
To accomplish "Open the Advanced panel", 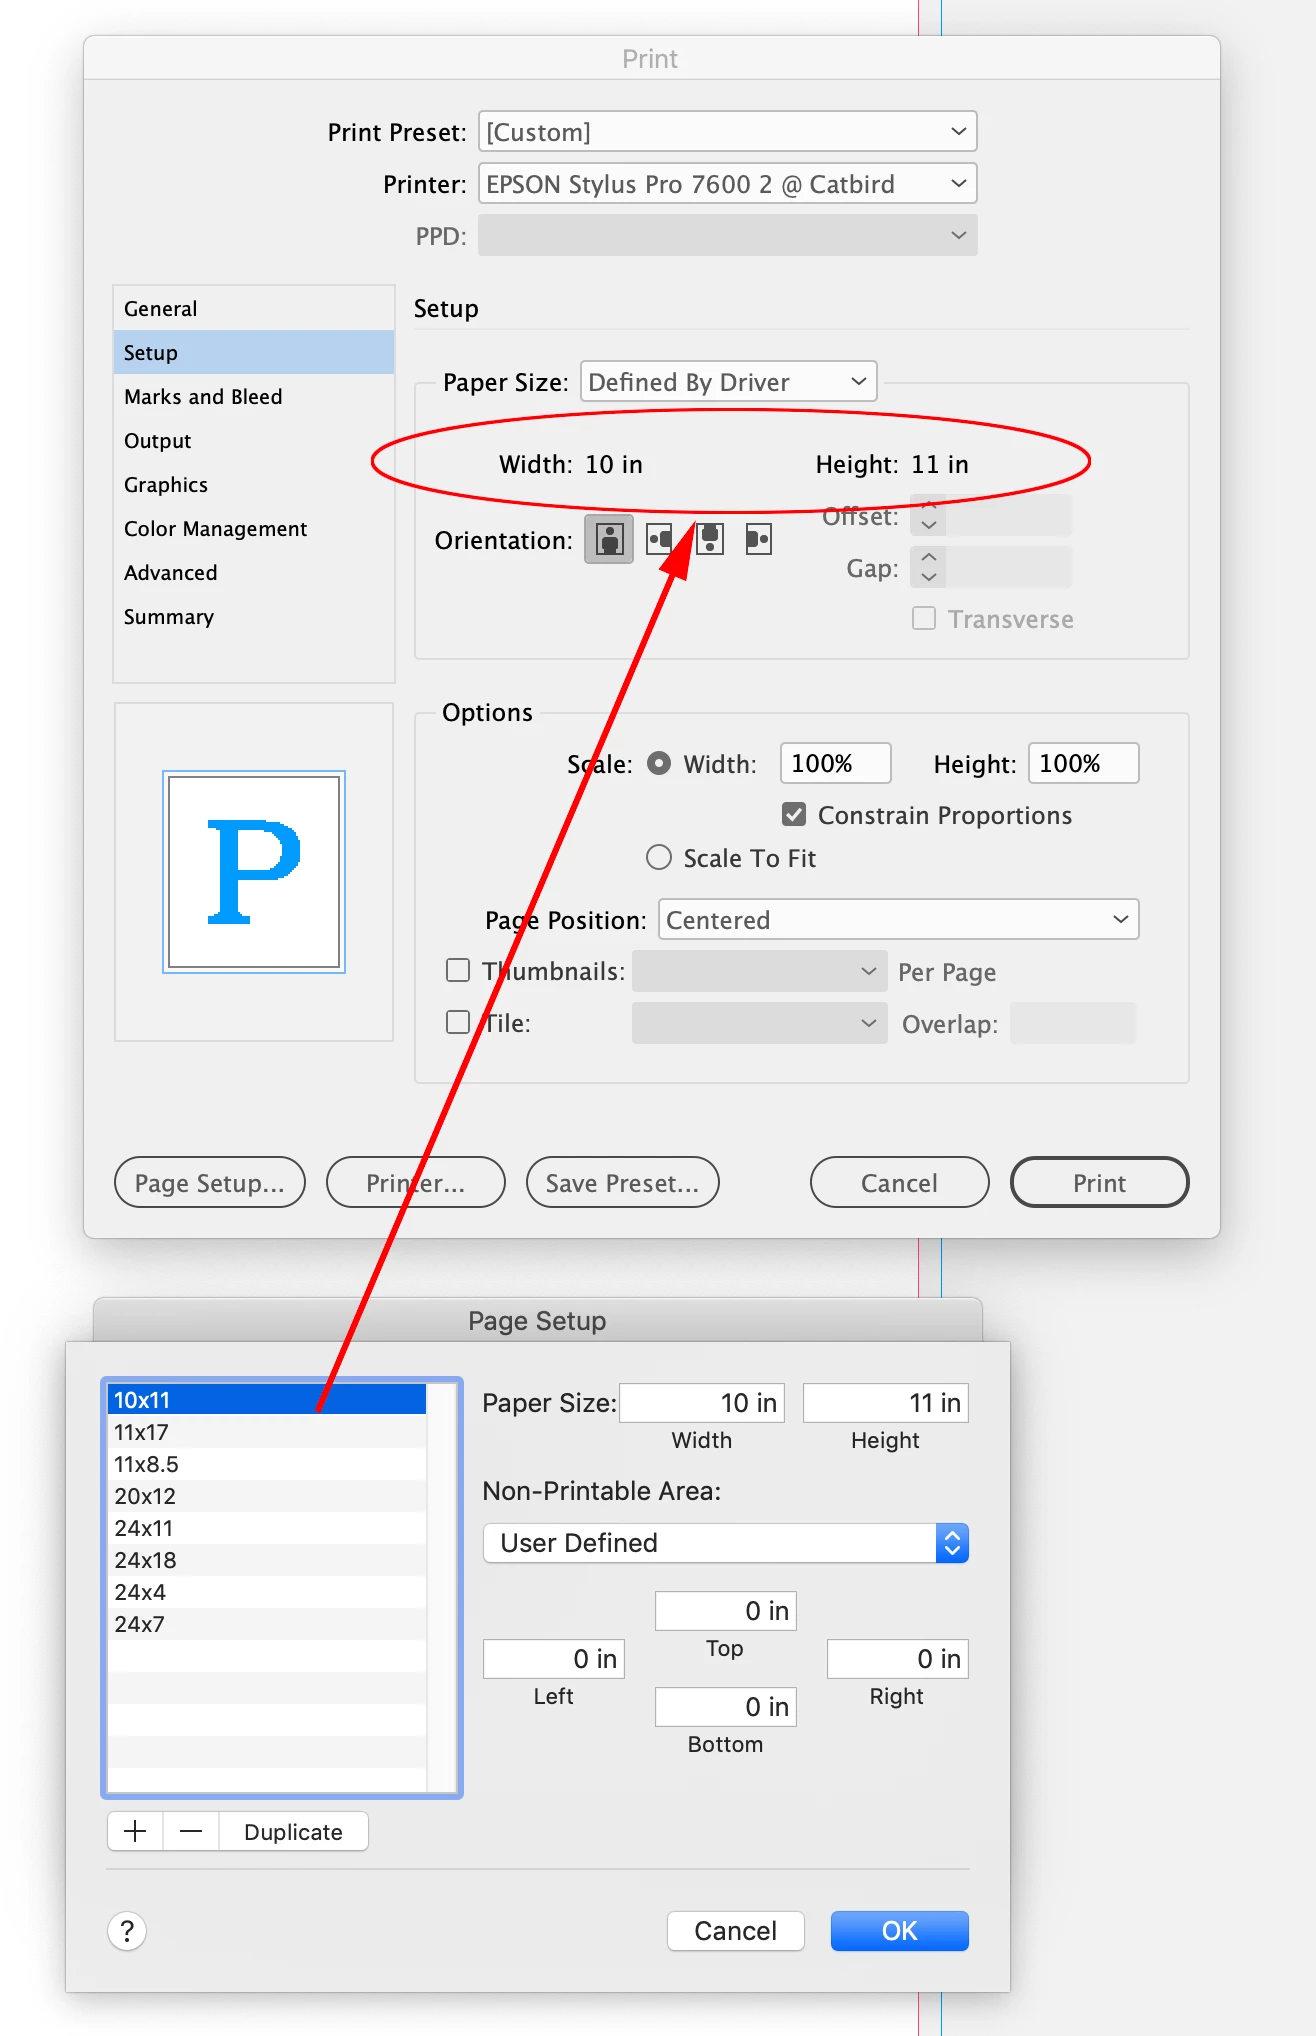I will click(x=254, y=572).
